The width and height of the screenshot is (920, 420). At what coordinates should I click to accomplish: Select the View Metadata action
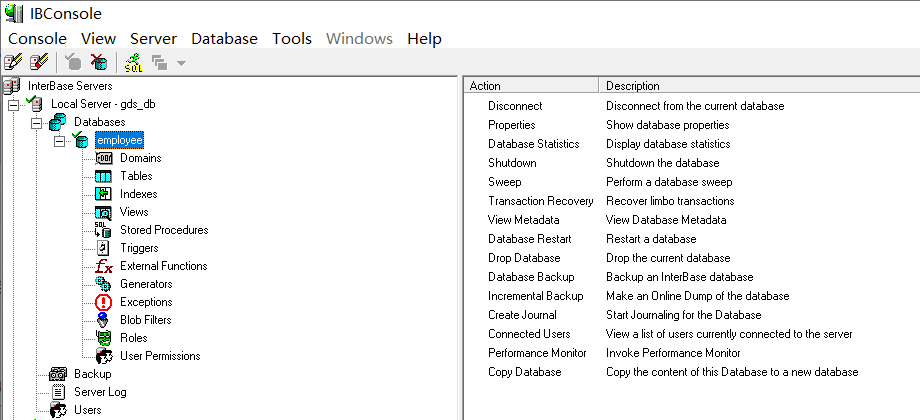click(x=523, y=220)
